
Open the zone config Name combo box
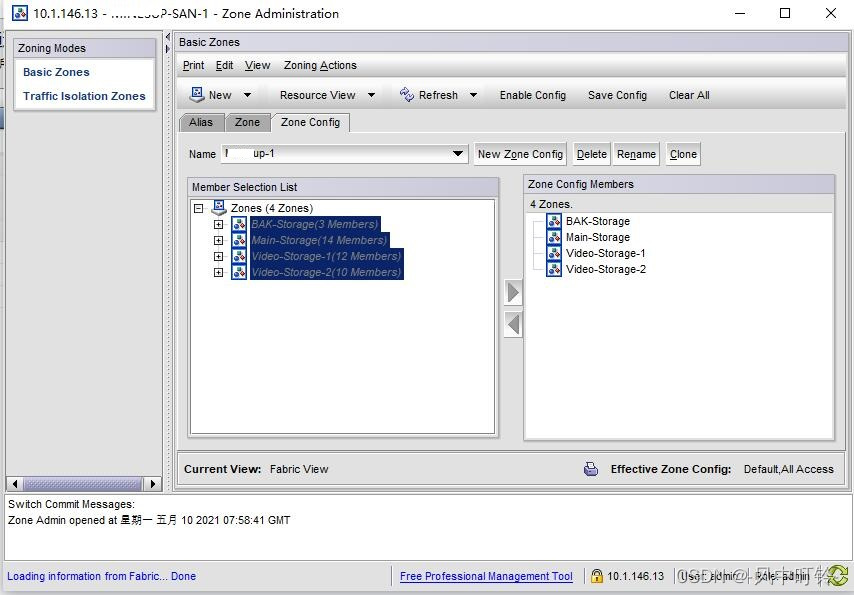(344, 154)
